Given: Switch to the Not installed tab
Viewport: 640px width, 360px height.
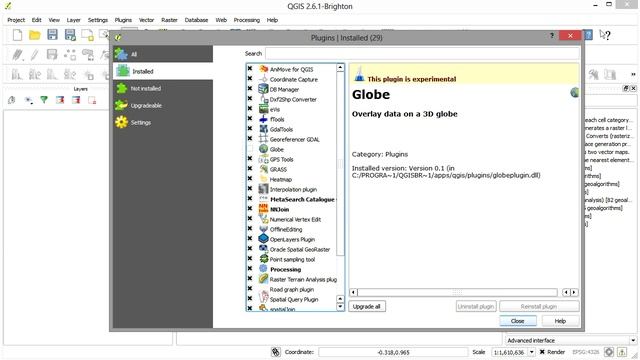Looking at the screenshot, I should pos(163,88).
